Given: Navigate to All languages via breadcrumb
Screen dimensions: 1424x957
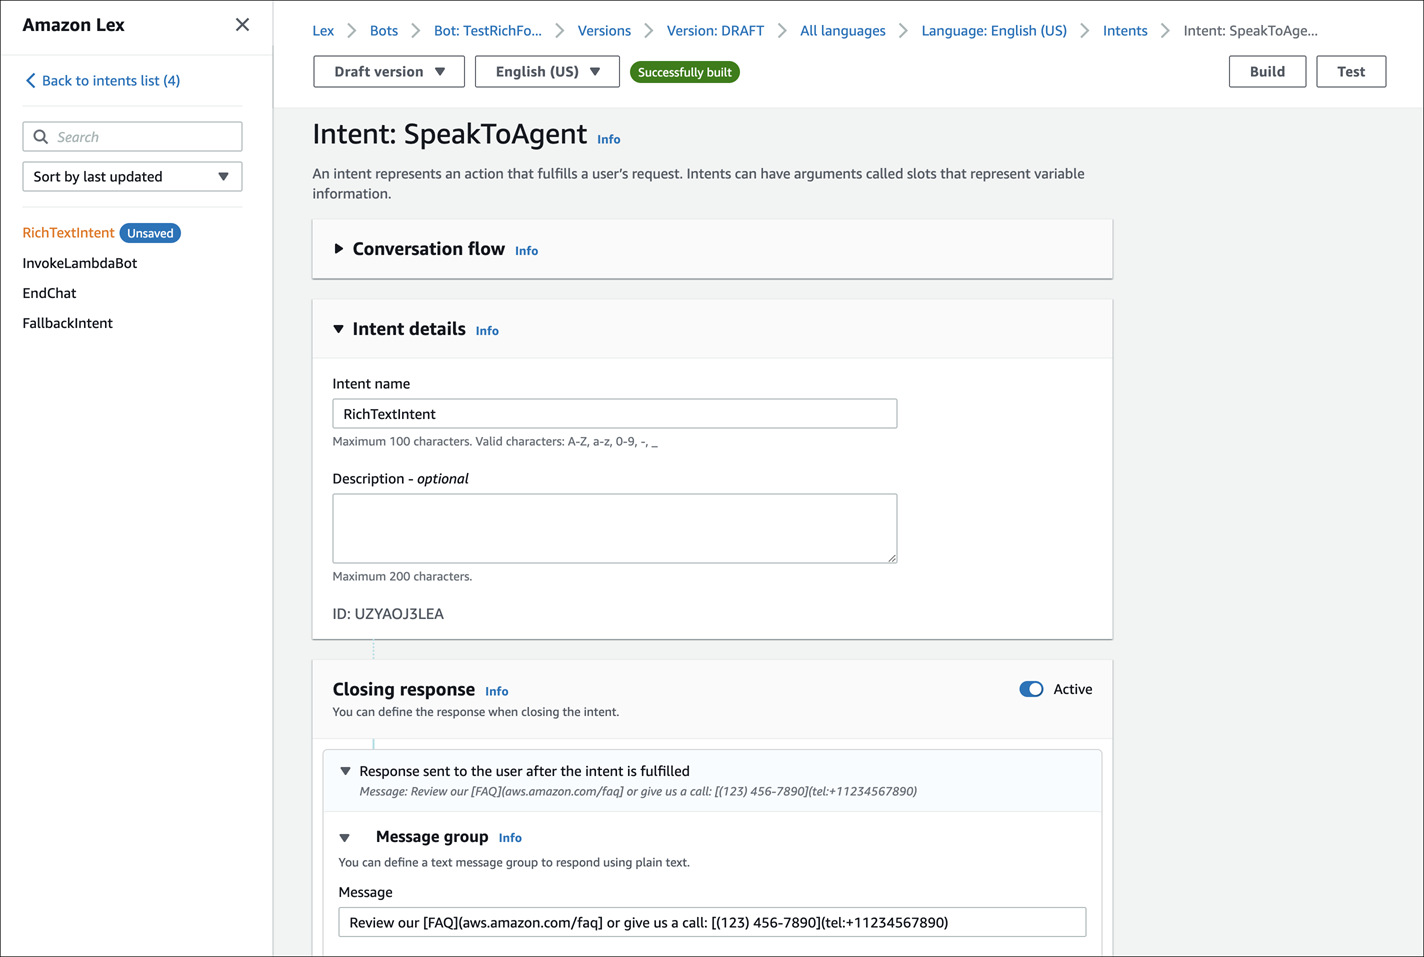Looking at the screenshot, I should (842, 30).
